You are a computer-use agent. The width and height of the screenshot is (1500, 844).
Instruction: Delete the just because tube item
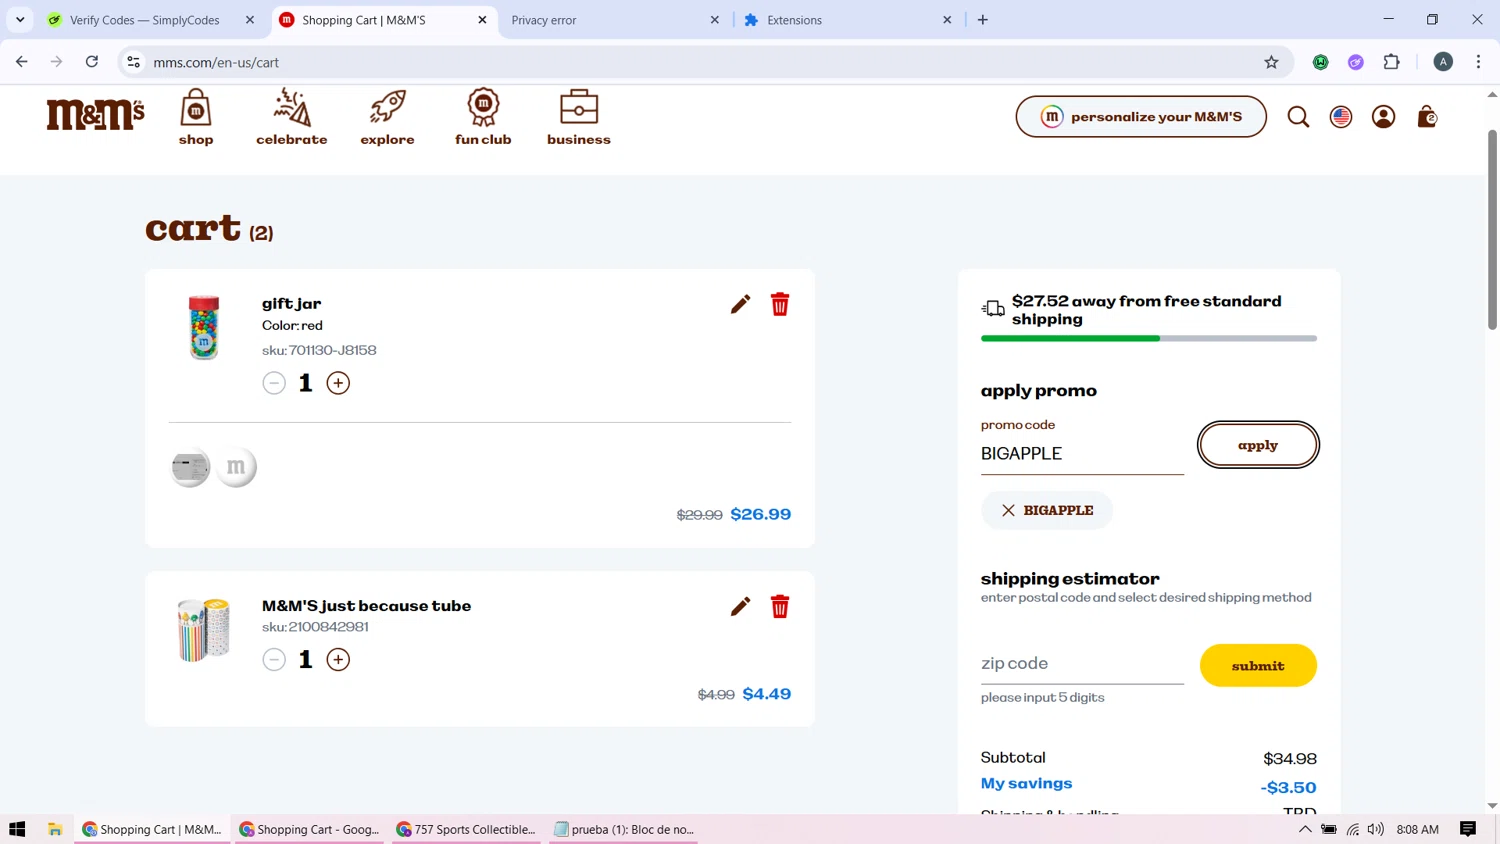(x=780, y=607)
